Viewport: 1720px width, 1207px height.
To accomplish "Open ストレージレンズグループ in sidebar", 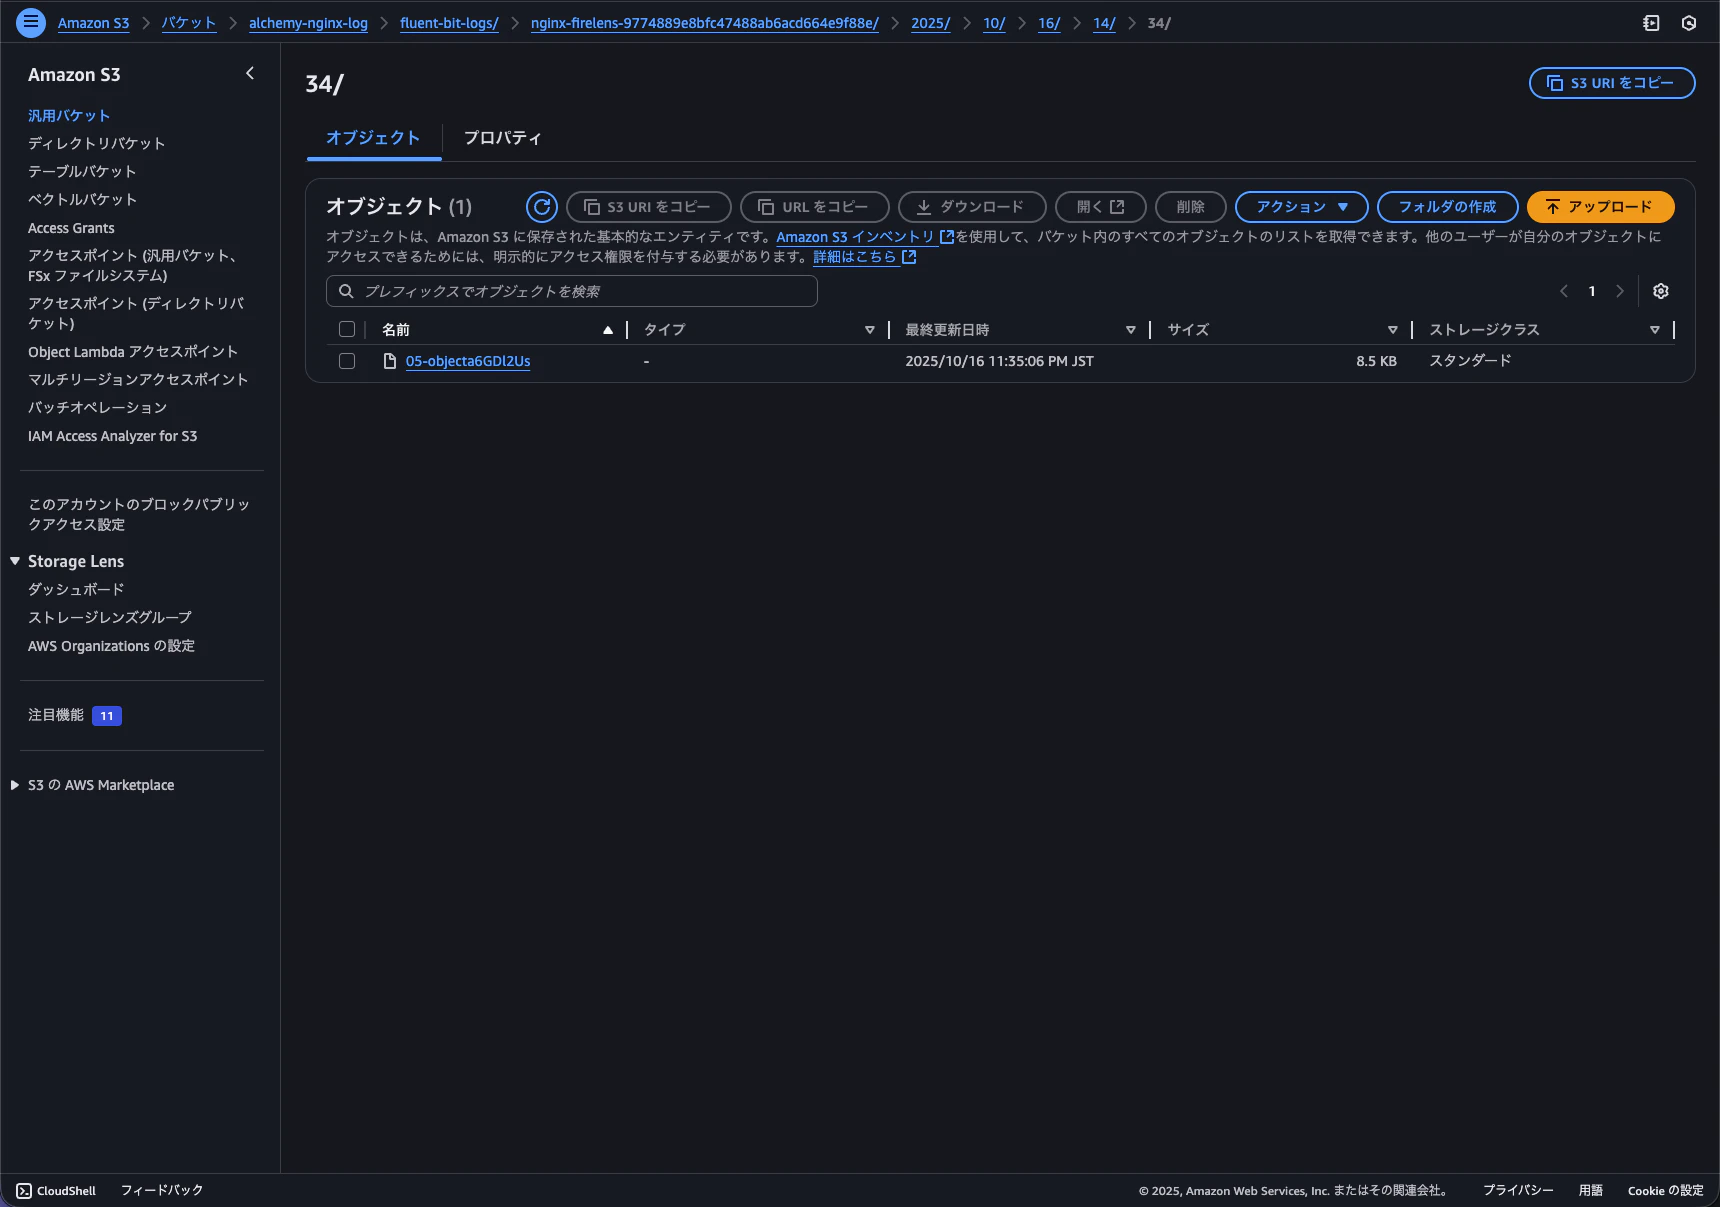I will pos(110,618).
